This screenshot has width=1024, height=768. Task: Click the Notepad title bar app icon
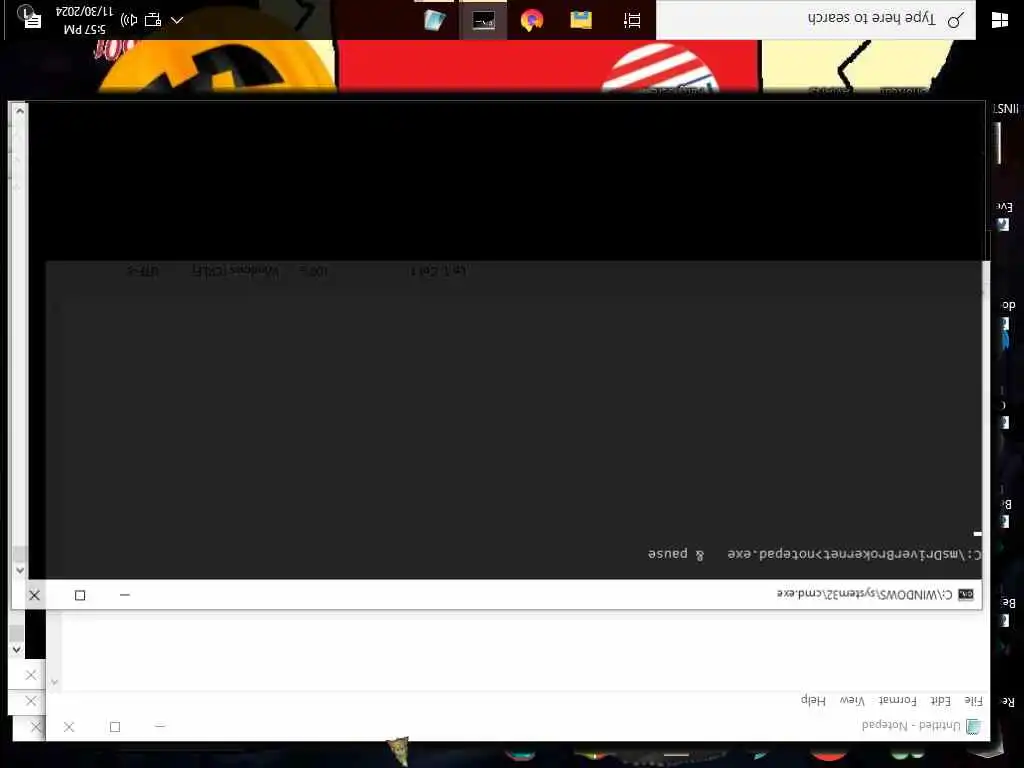tap(973, 726)
